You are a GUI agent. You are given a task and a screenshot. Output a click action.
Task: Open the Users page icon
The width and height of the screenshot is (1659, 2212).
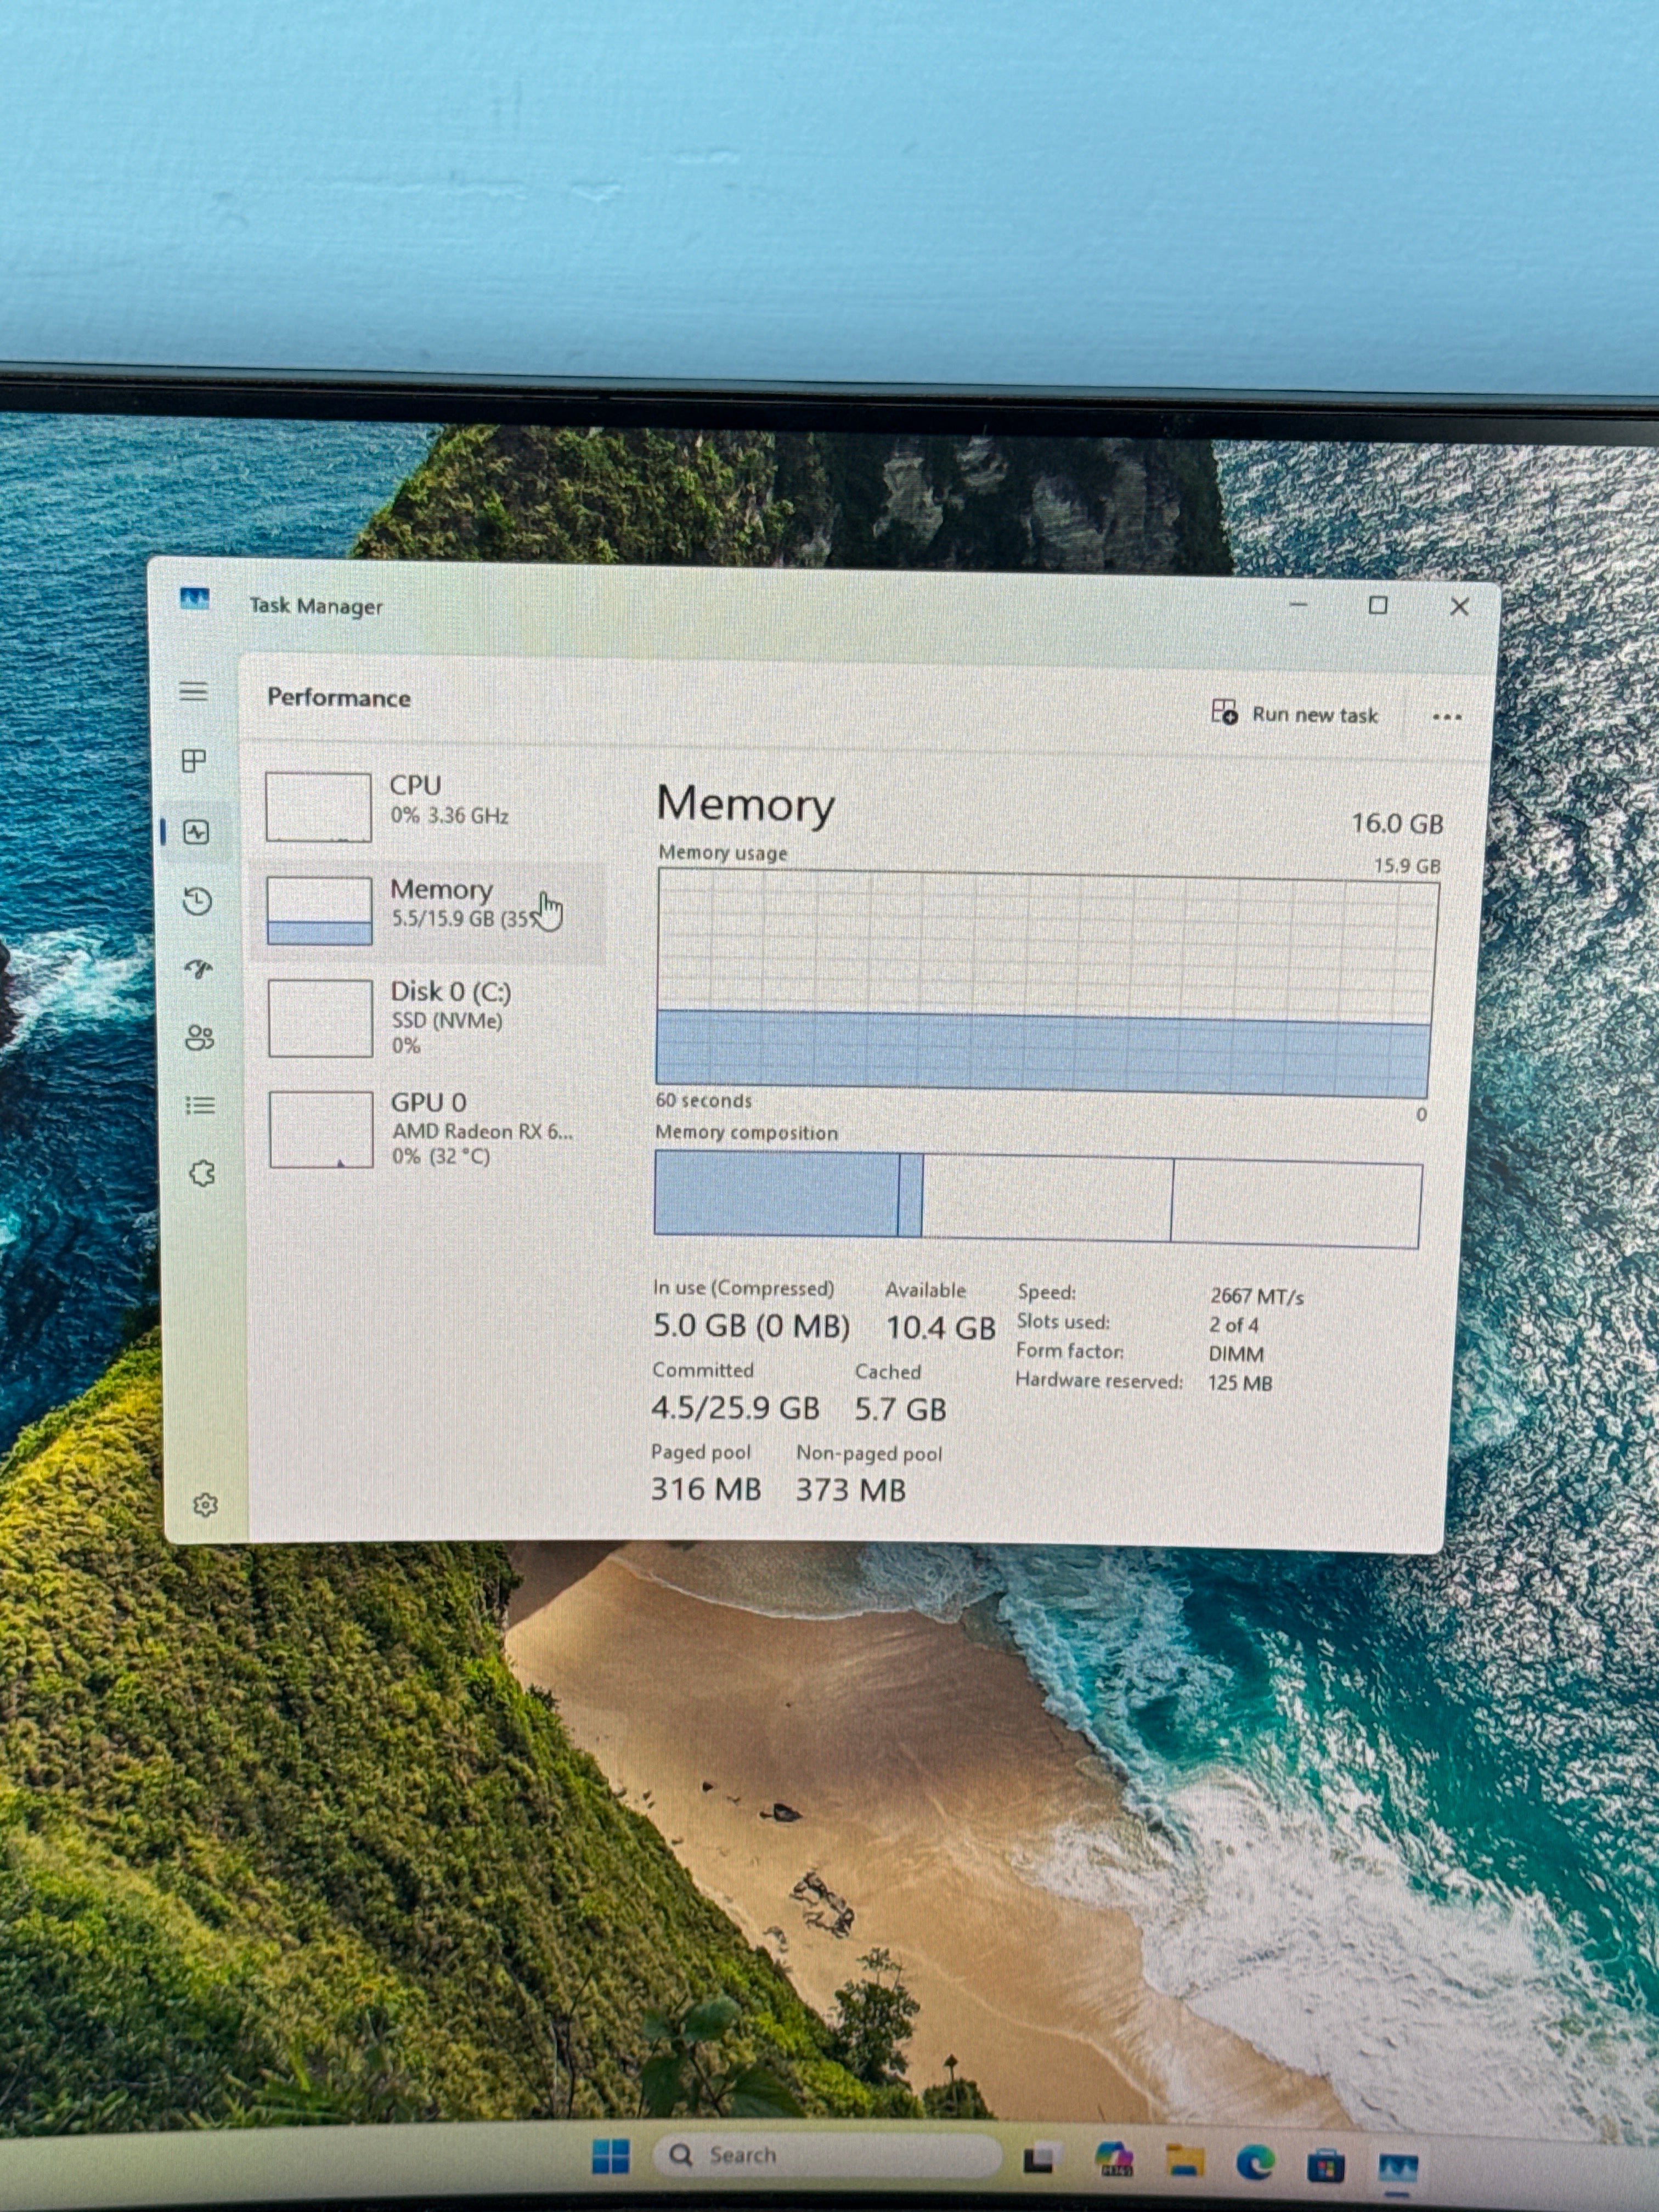pyautogui.click(x=200, y=1038)
